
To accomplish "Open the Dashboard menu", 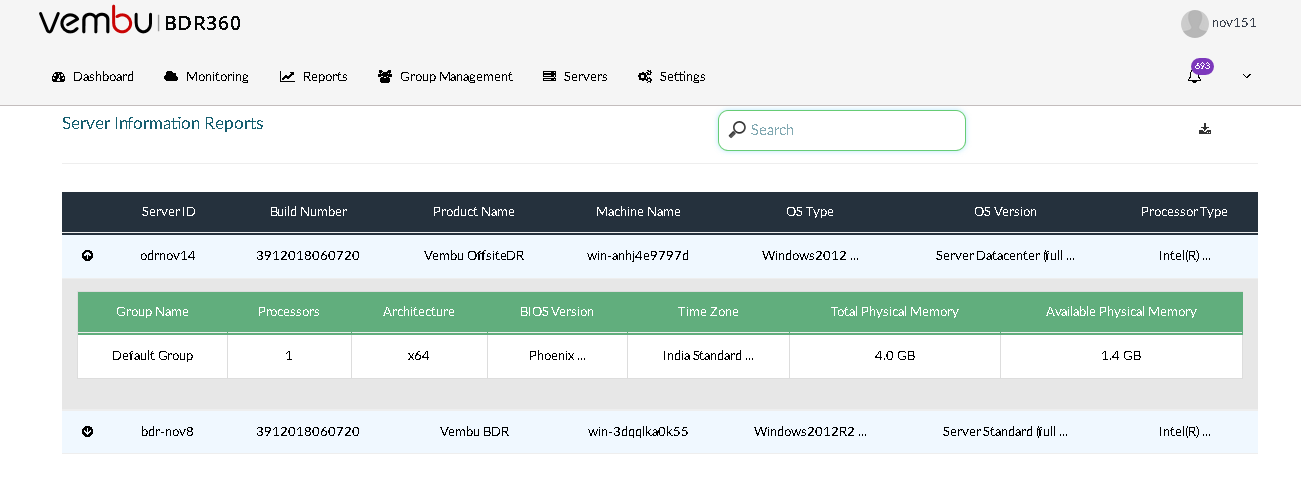I will point(92,77).
